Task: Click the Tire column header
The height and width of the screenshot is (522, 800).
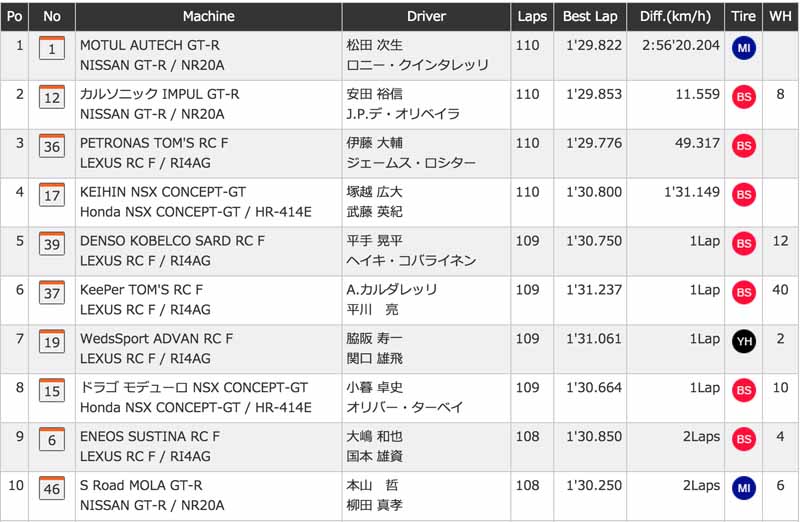Action: point(743,16)
